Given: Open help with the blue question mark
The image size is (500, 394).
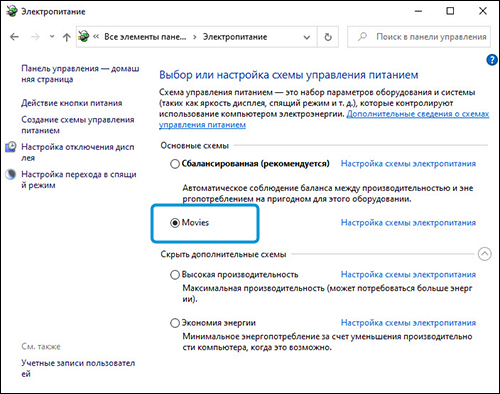Looking at the screenshot, I should (x=492, y=60).
